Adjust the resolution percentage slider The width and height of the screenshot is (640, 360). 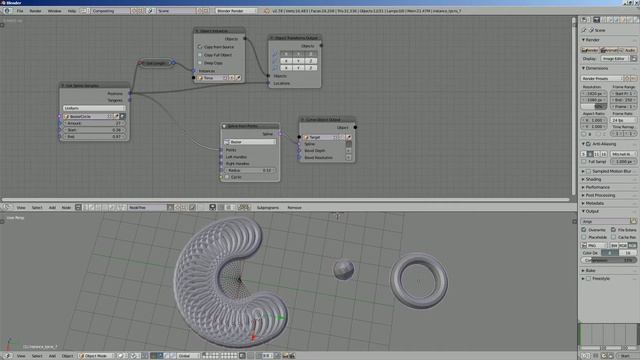coord(594,107)
